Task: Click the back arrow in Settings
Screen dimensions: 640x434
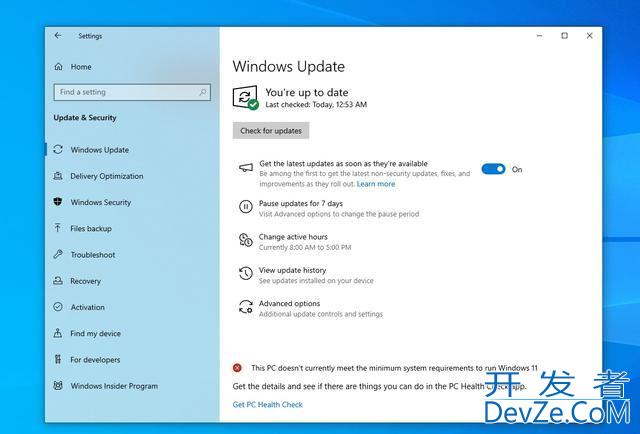Action: [x=58, y=36]
